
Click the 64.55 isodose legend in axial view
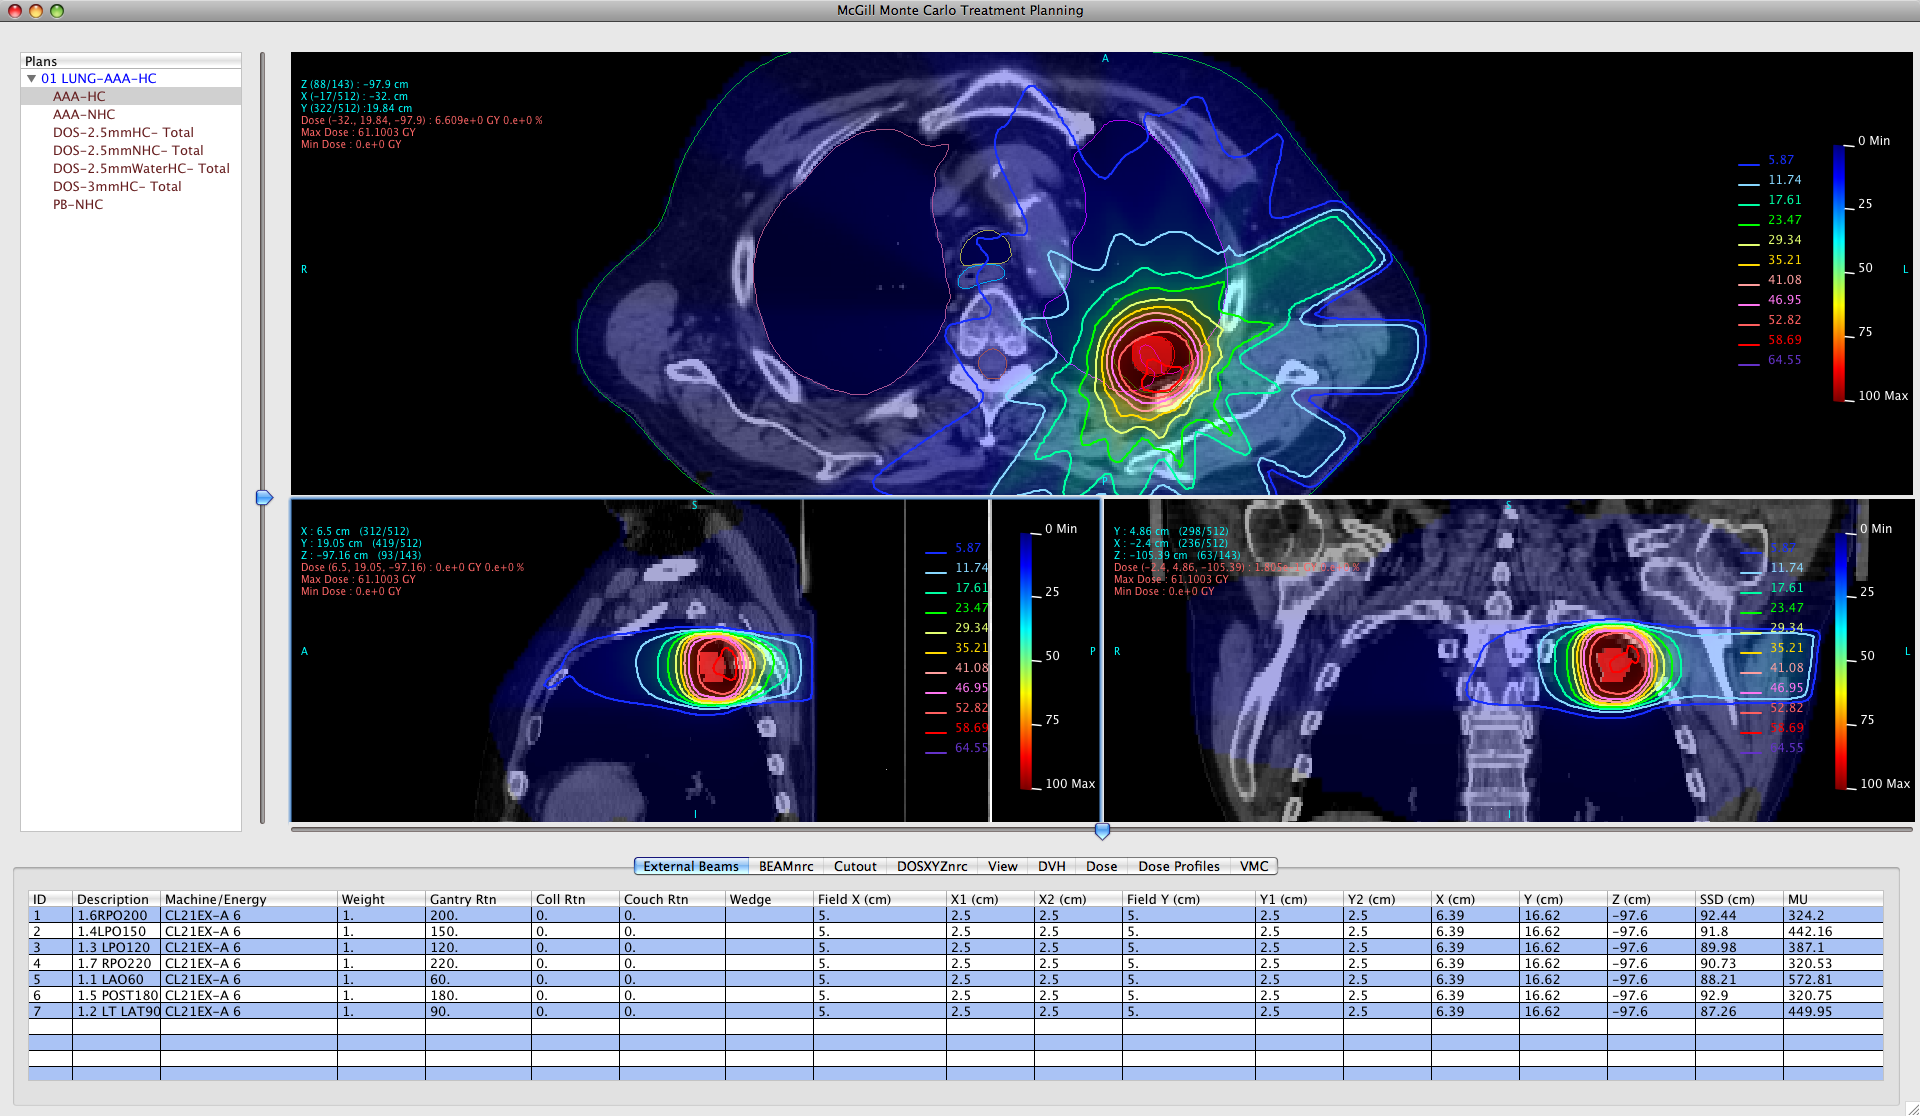click(1770, 360)
